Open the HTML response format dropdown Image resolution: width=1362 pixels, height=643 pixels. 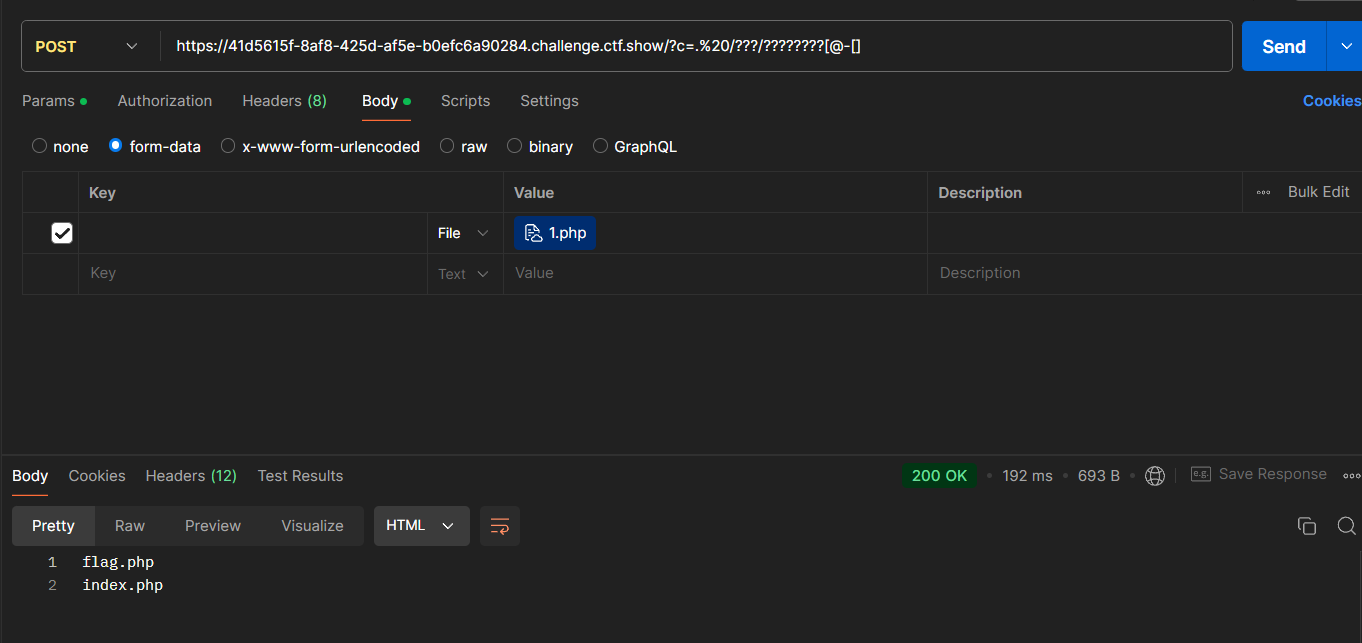click(421, 526)
